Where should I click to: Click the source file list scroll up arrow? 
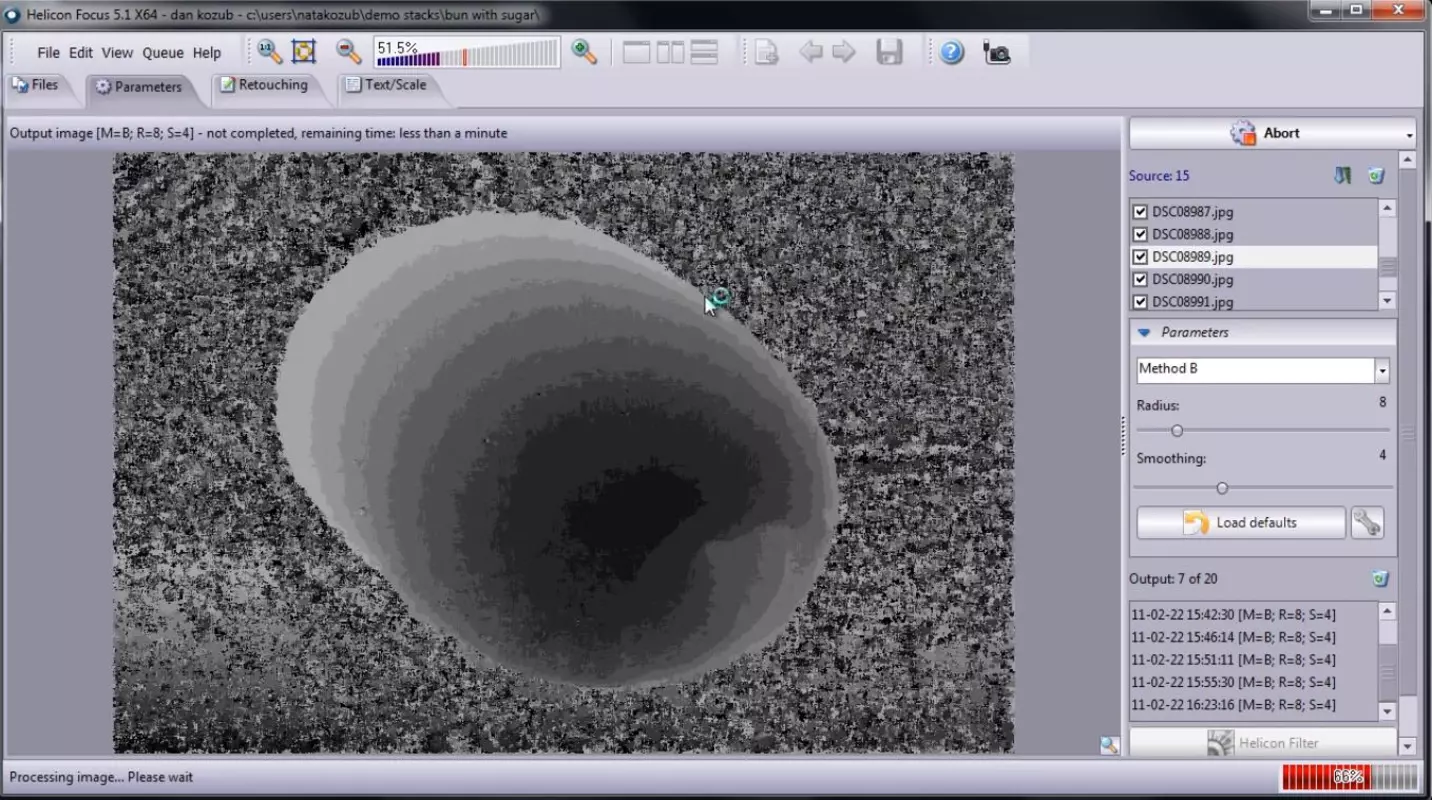coord(1387,208)
